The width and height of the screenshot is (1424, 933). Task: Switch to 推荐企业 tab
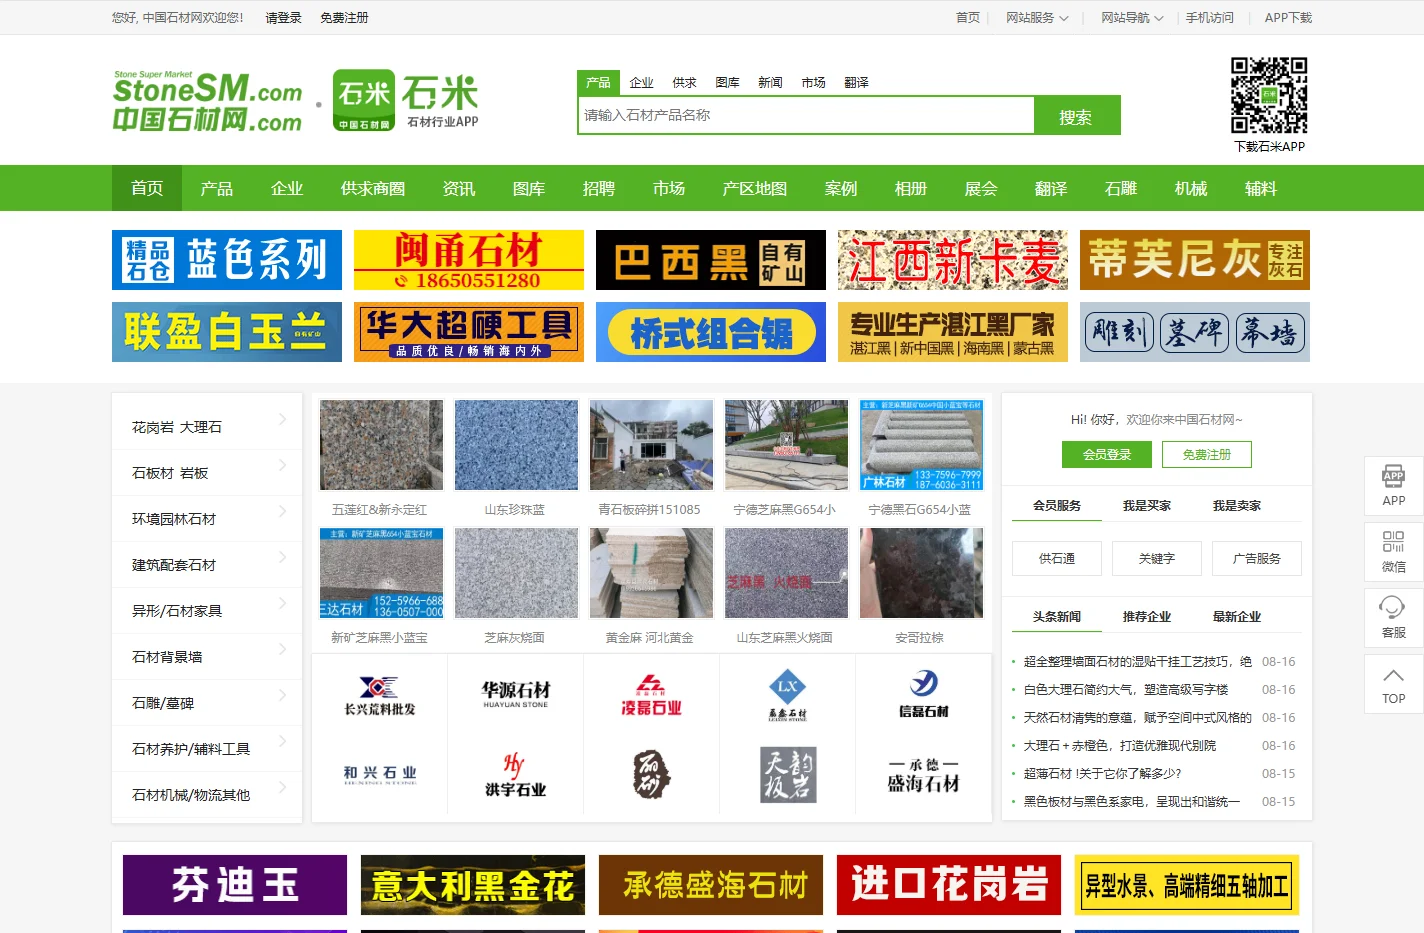(x=1147, y=617)
